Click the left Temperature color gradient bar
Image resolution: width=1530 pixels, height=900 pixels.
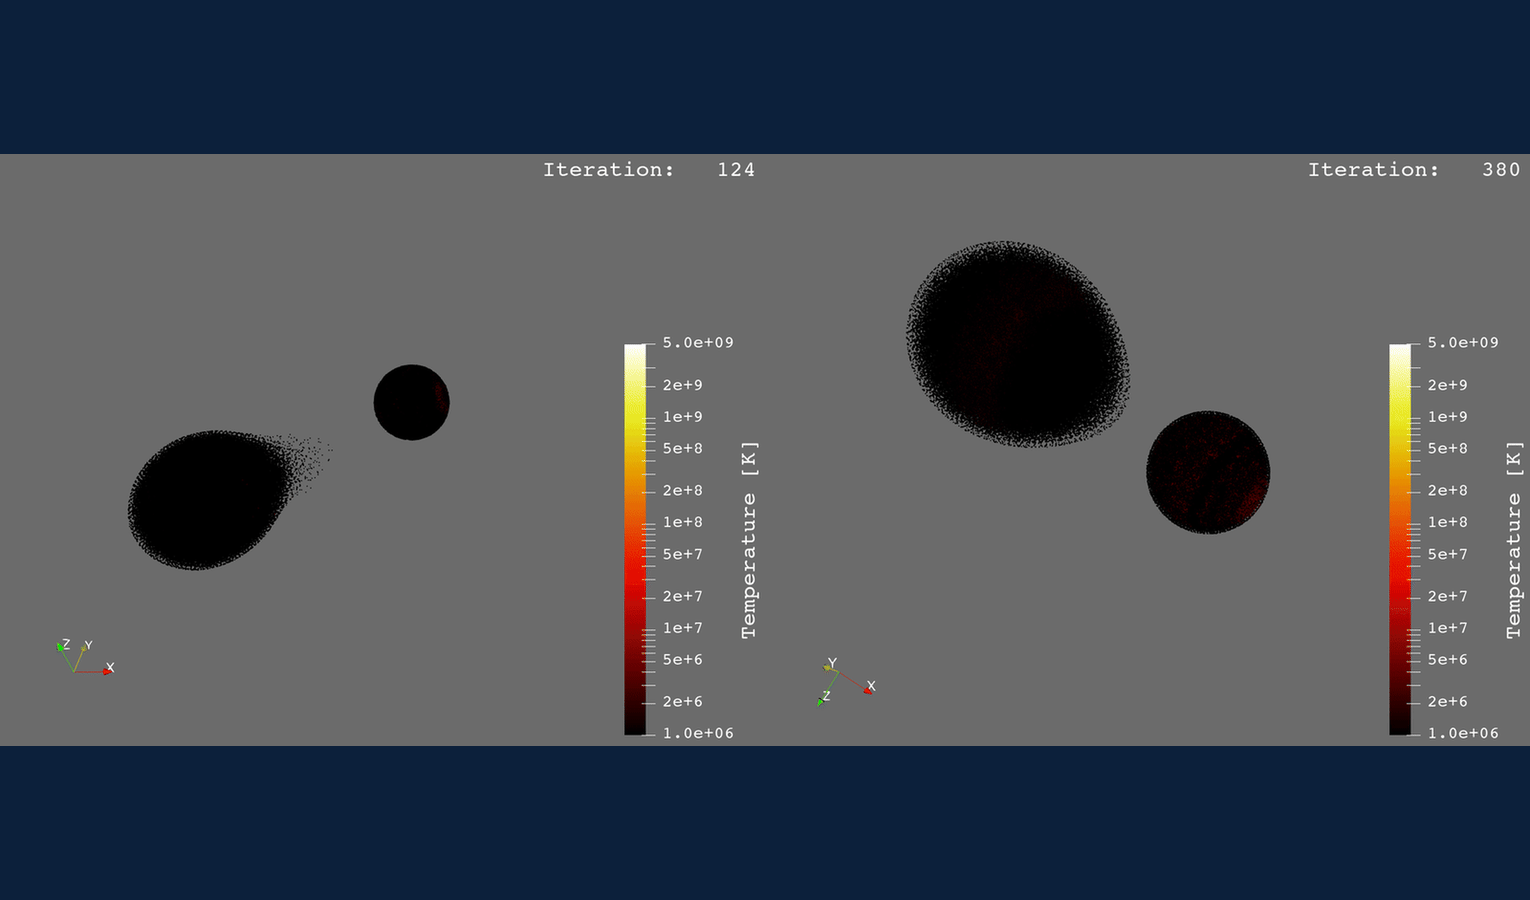(x=634, y=540)
